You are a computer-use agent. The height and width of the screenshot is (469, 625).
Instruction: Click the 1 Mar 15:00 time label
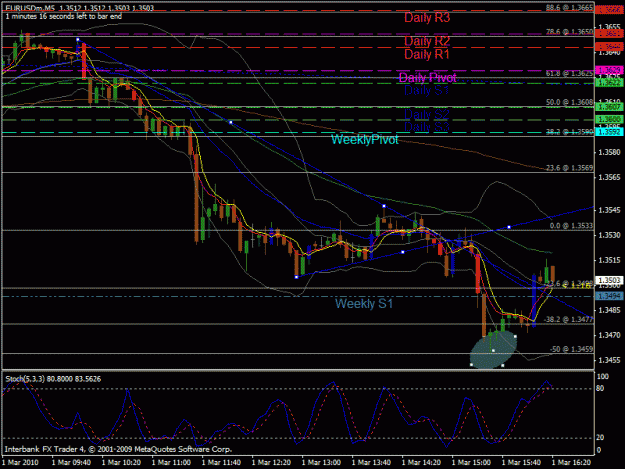(x=471, y=463)
